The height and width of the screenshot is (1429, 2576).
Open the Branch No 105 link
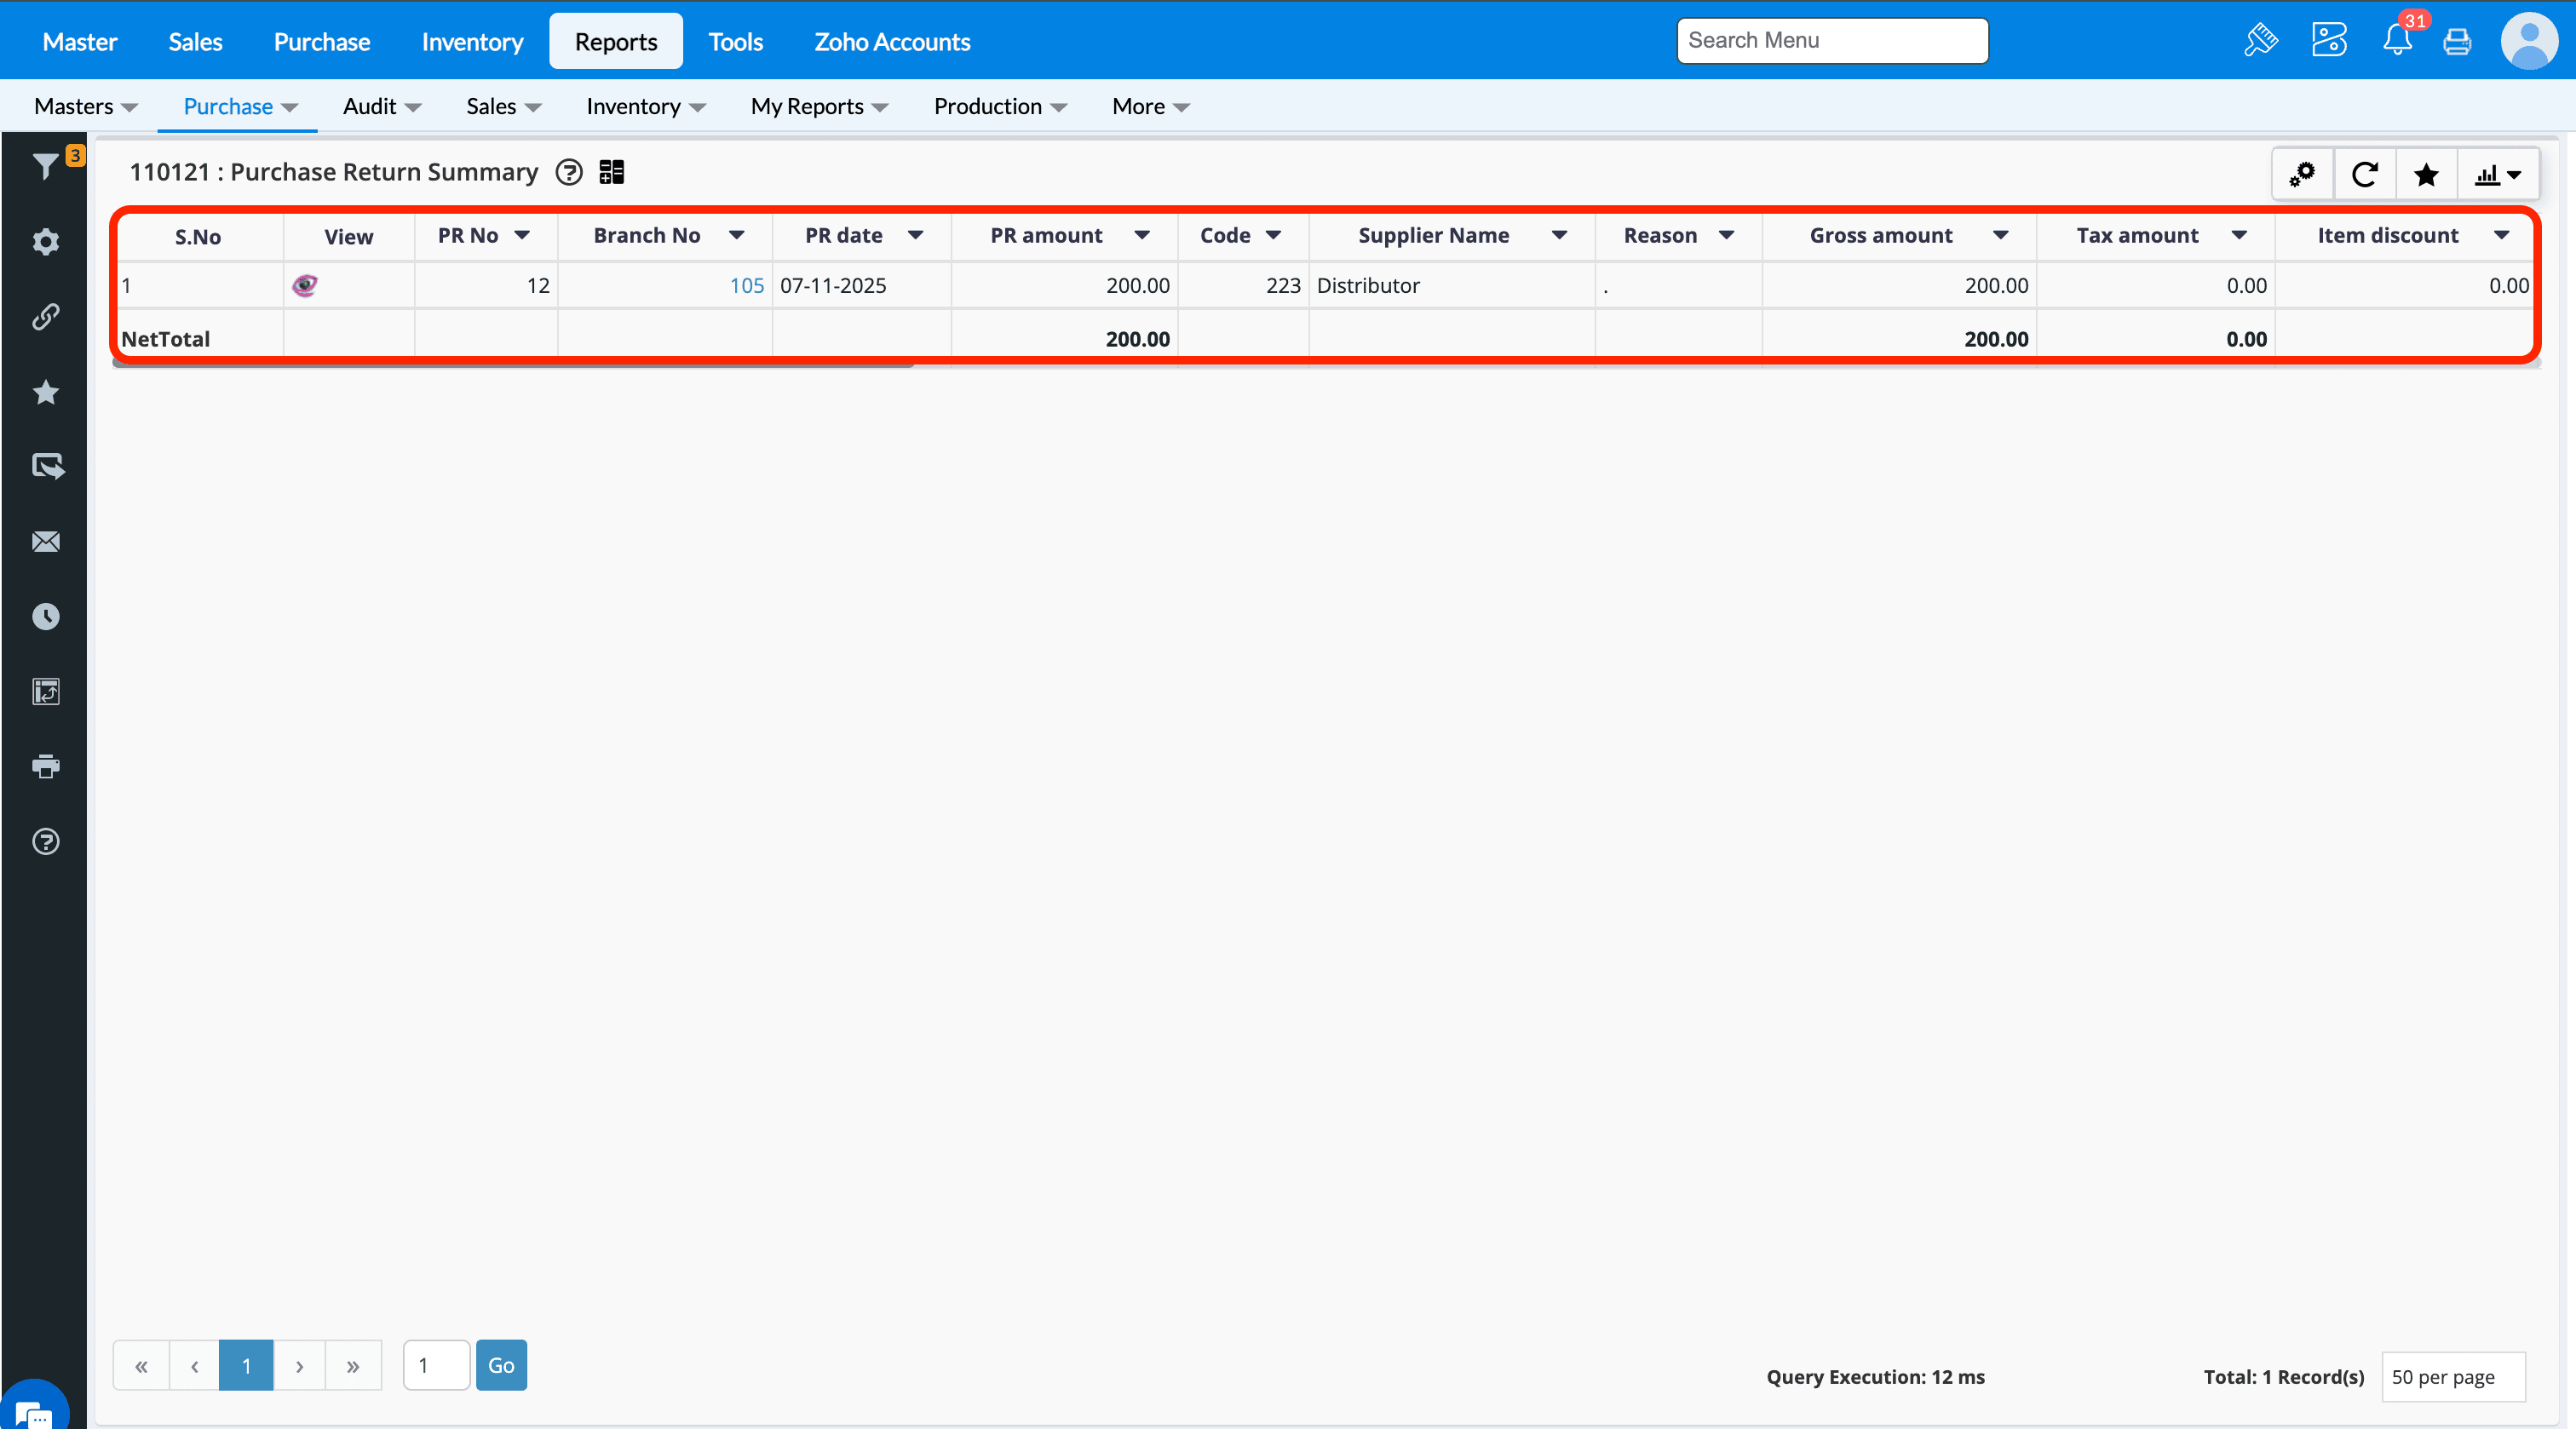click(x=746, y=286)
